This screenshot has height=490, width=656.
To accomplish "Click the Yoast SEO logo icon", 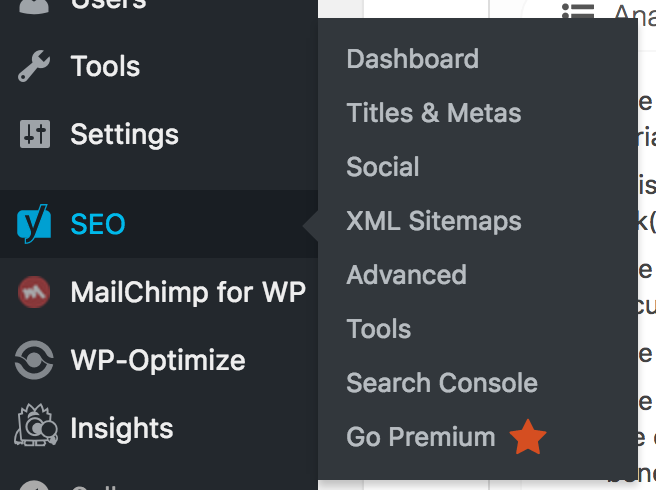I will 34,224.
